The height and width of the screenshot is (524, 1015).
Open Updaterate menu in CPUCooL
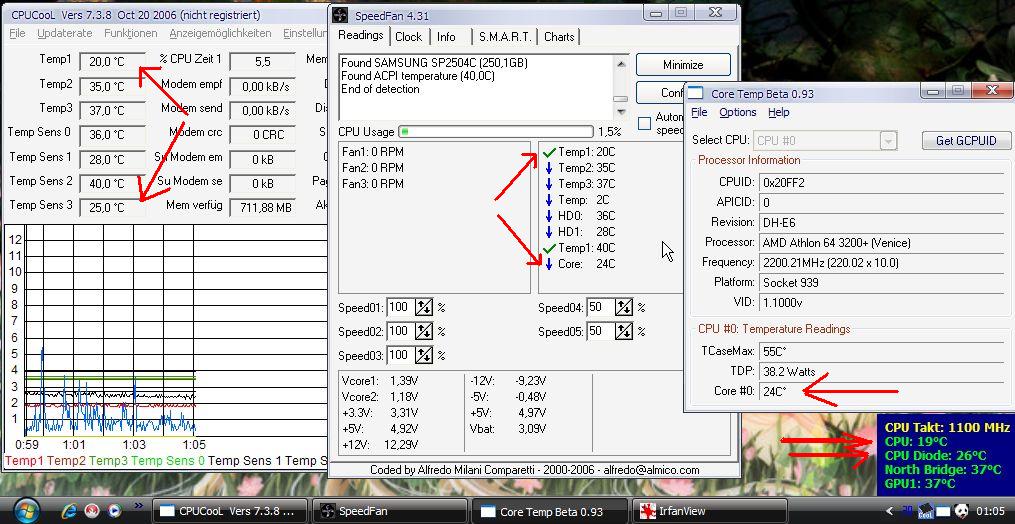click(65, 33)
